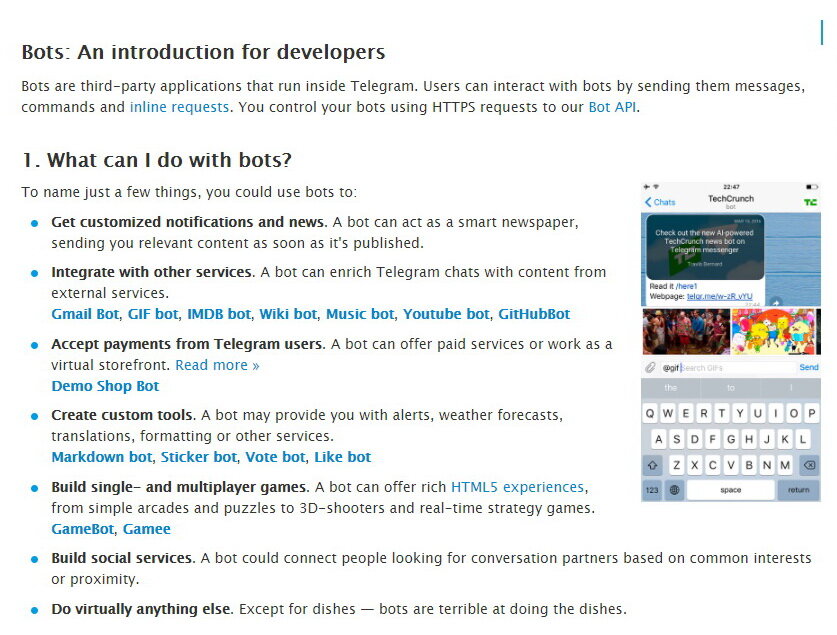The width and height of the screenshot is (837, 635).
Task: Open the Vote bot link
Action: pos(275,457)
